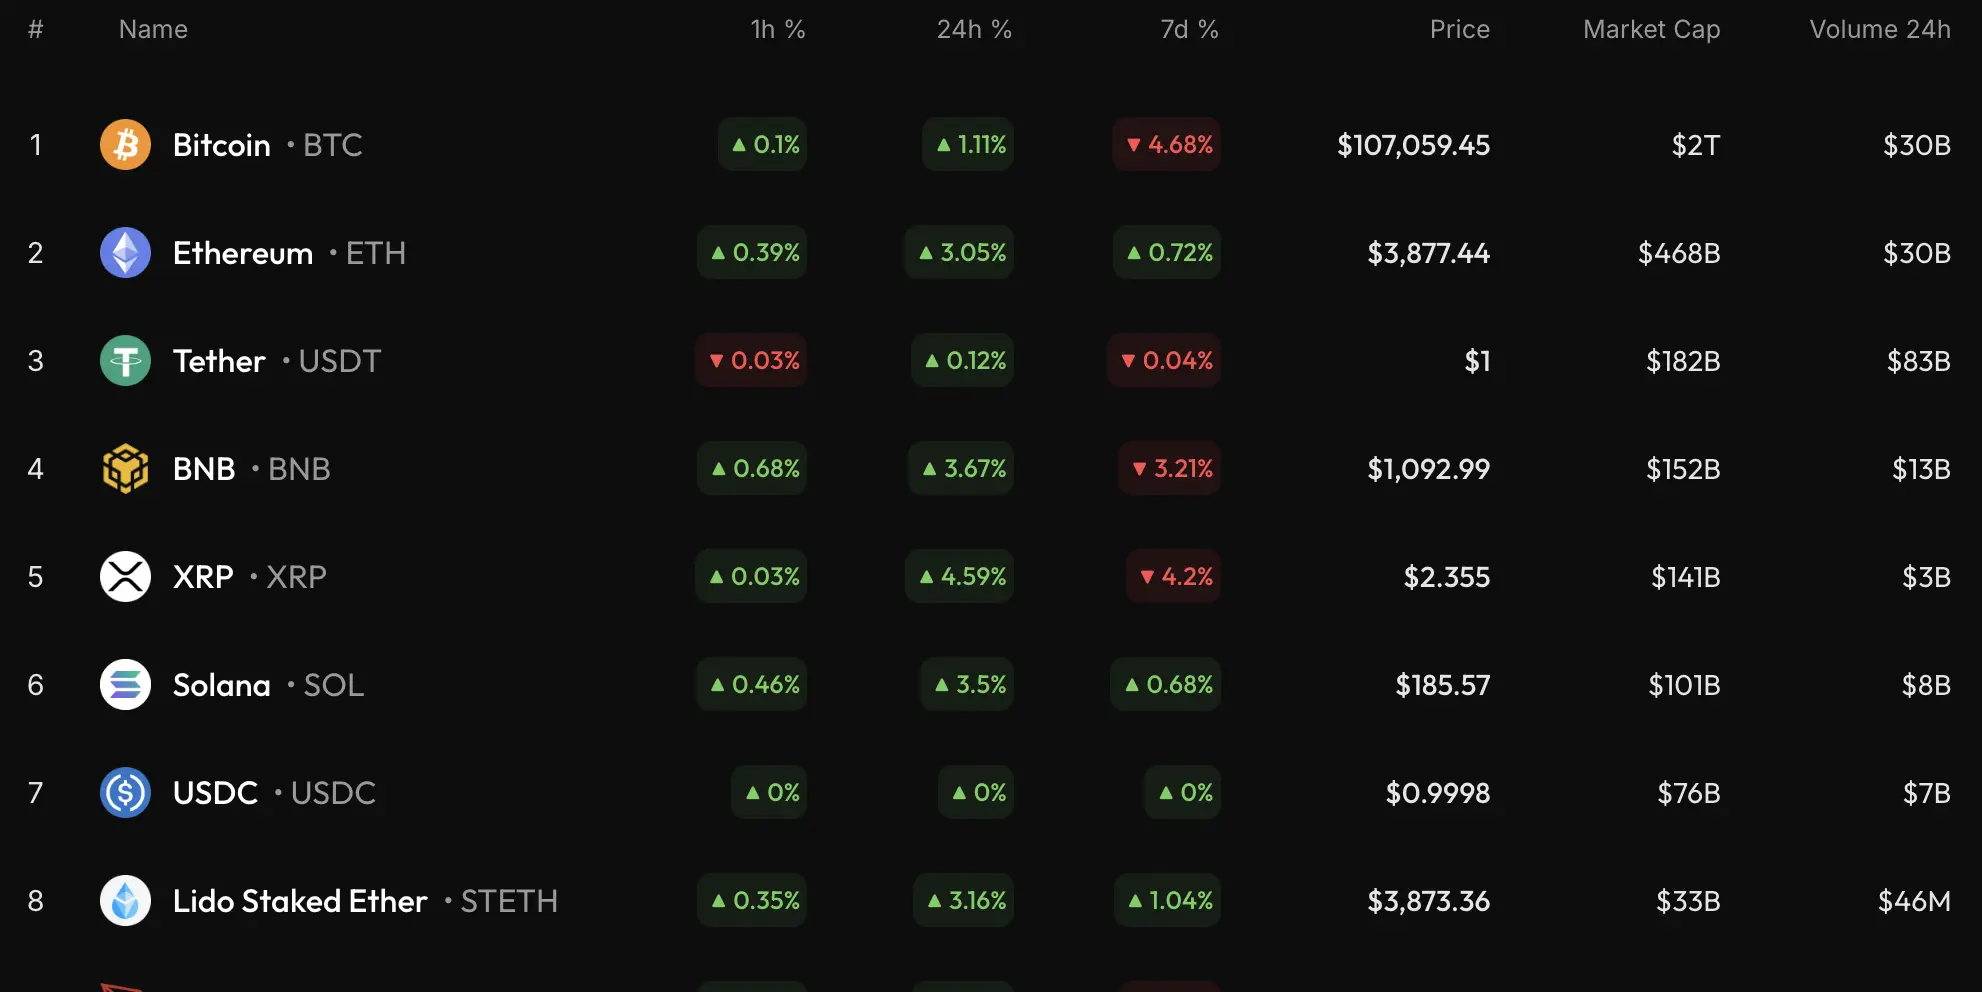Viewport: 1982px width, 992px height.
Task: Sort by 7d % column header
Action: (x=1188, y=30)
